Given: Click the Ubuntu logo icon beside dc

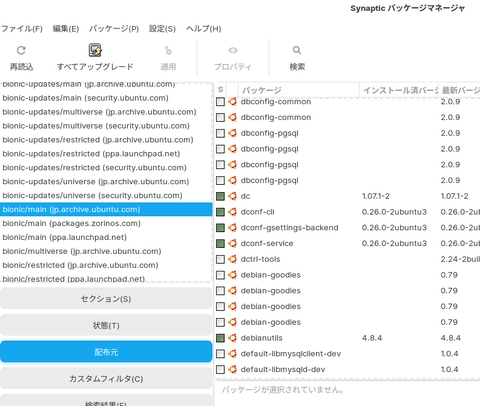Looking at the screenshot, I should (x=232, y=196).
